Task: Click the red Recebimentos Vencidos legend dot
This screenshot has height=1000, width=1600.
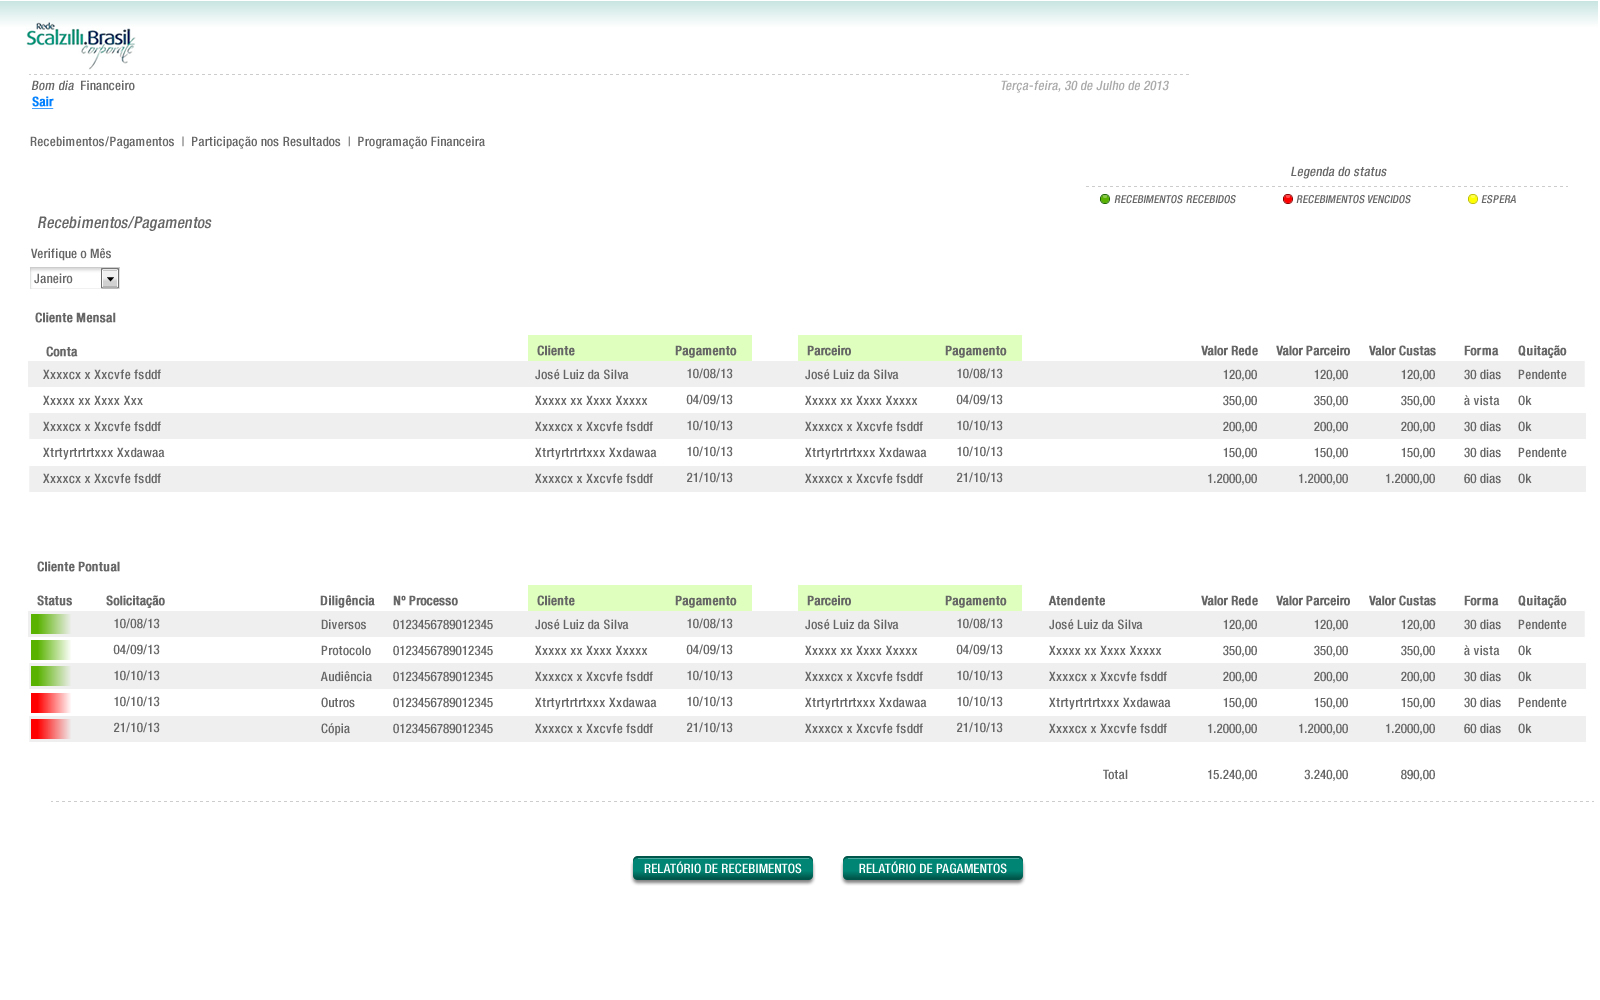Action: (x=1288, y=199)
